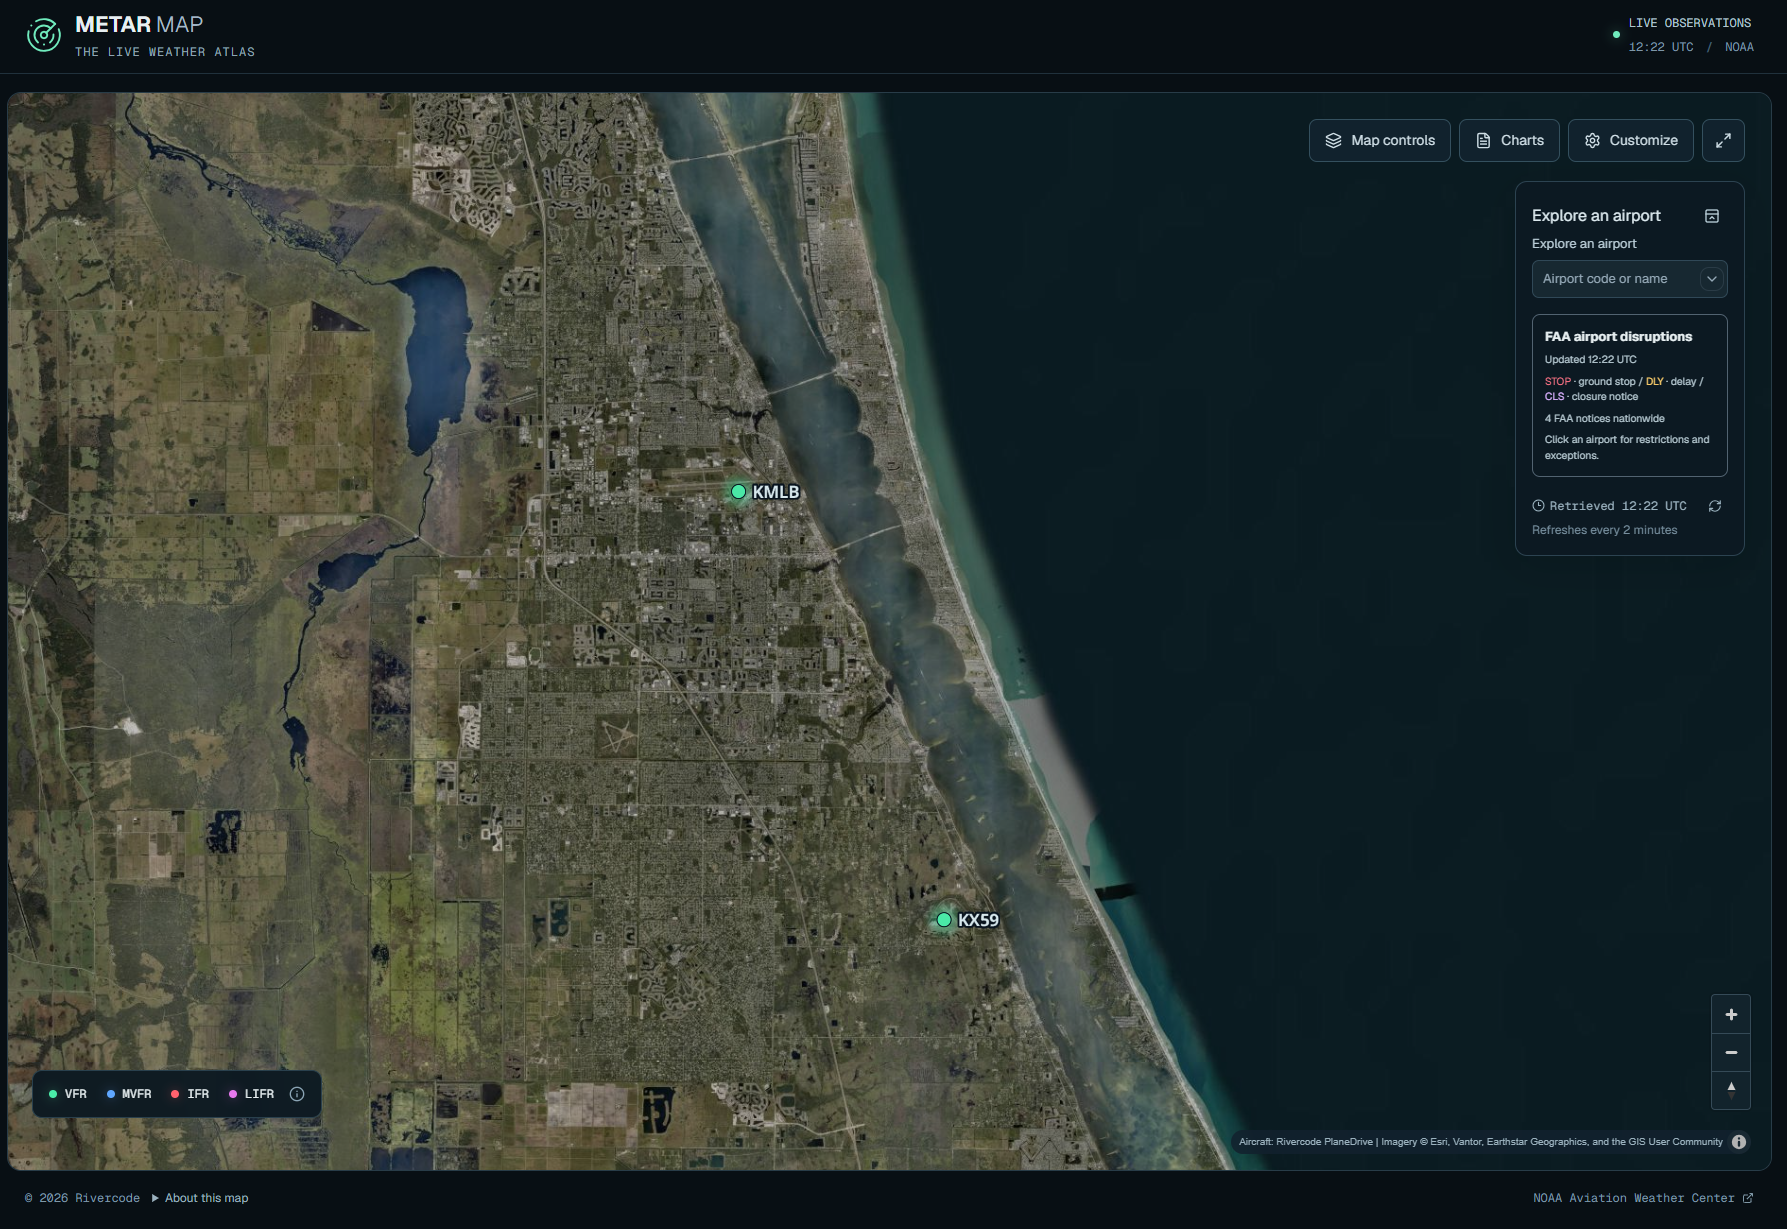Select the KX59 airport marker
The width and height of the screenshot is (1787, 1229).
click(x=944, y=920)
